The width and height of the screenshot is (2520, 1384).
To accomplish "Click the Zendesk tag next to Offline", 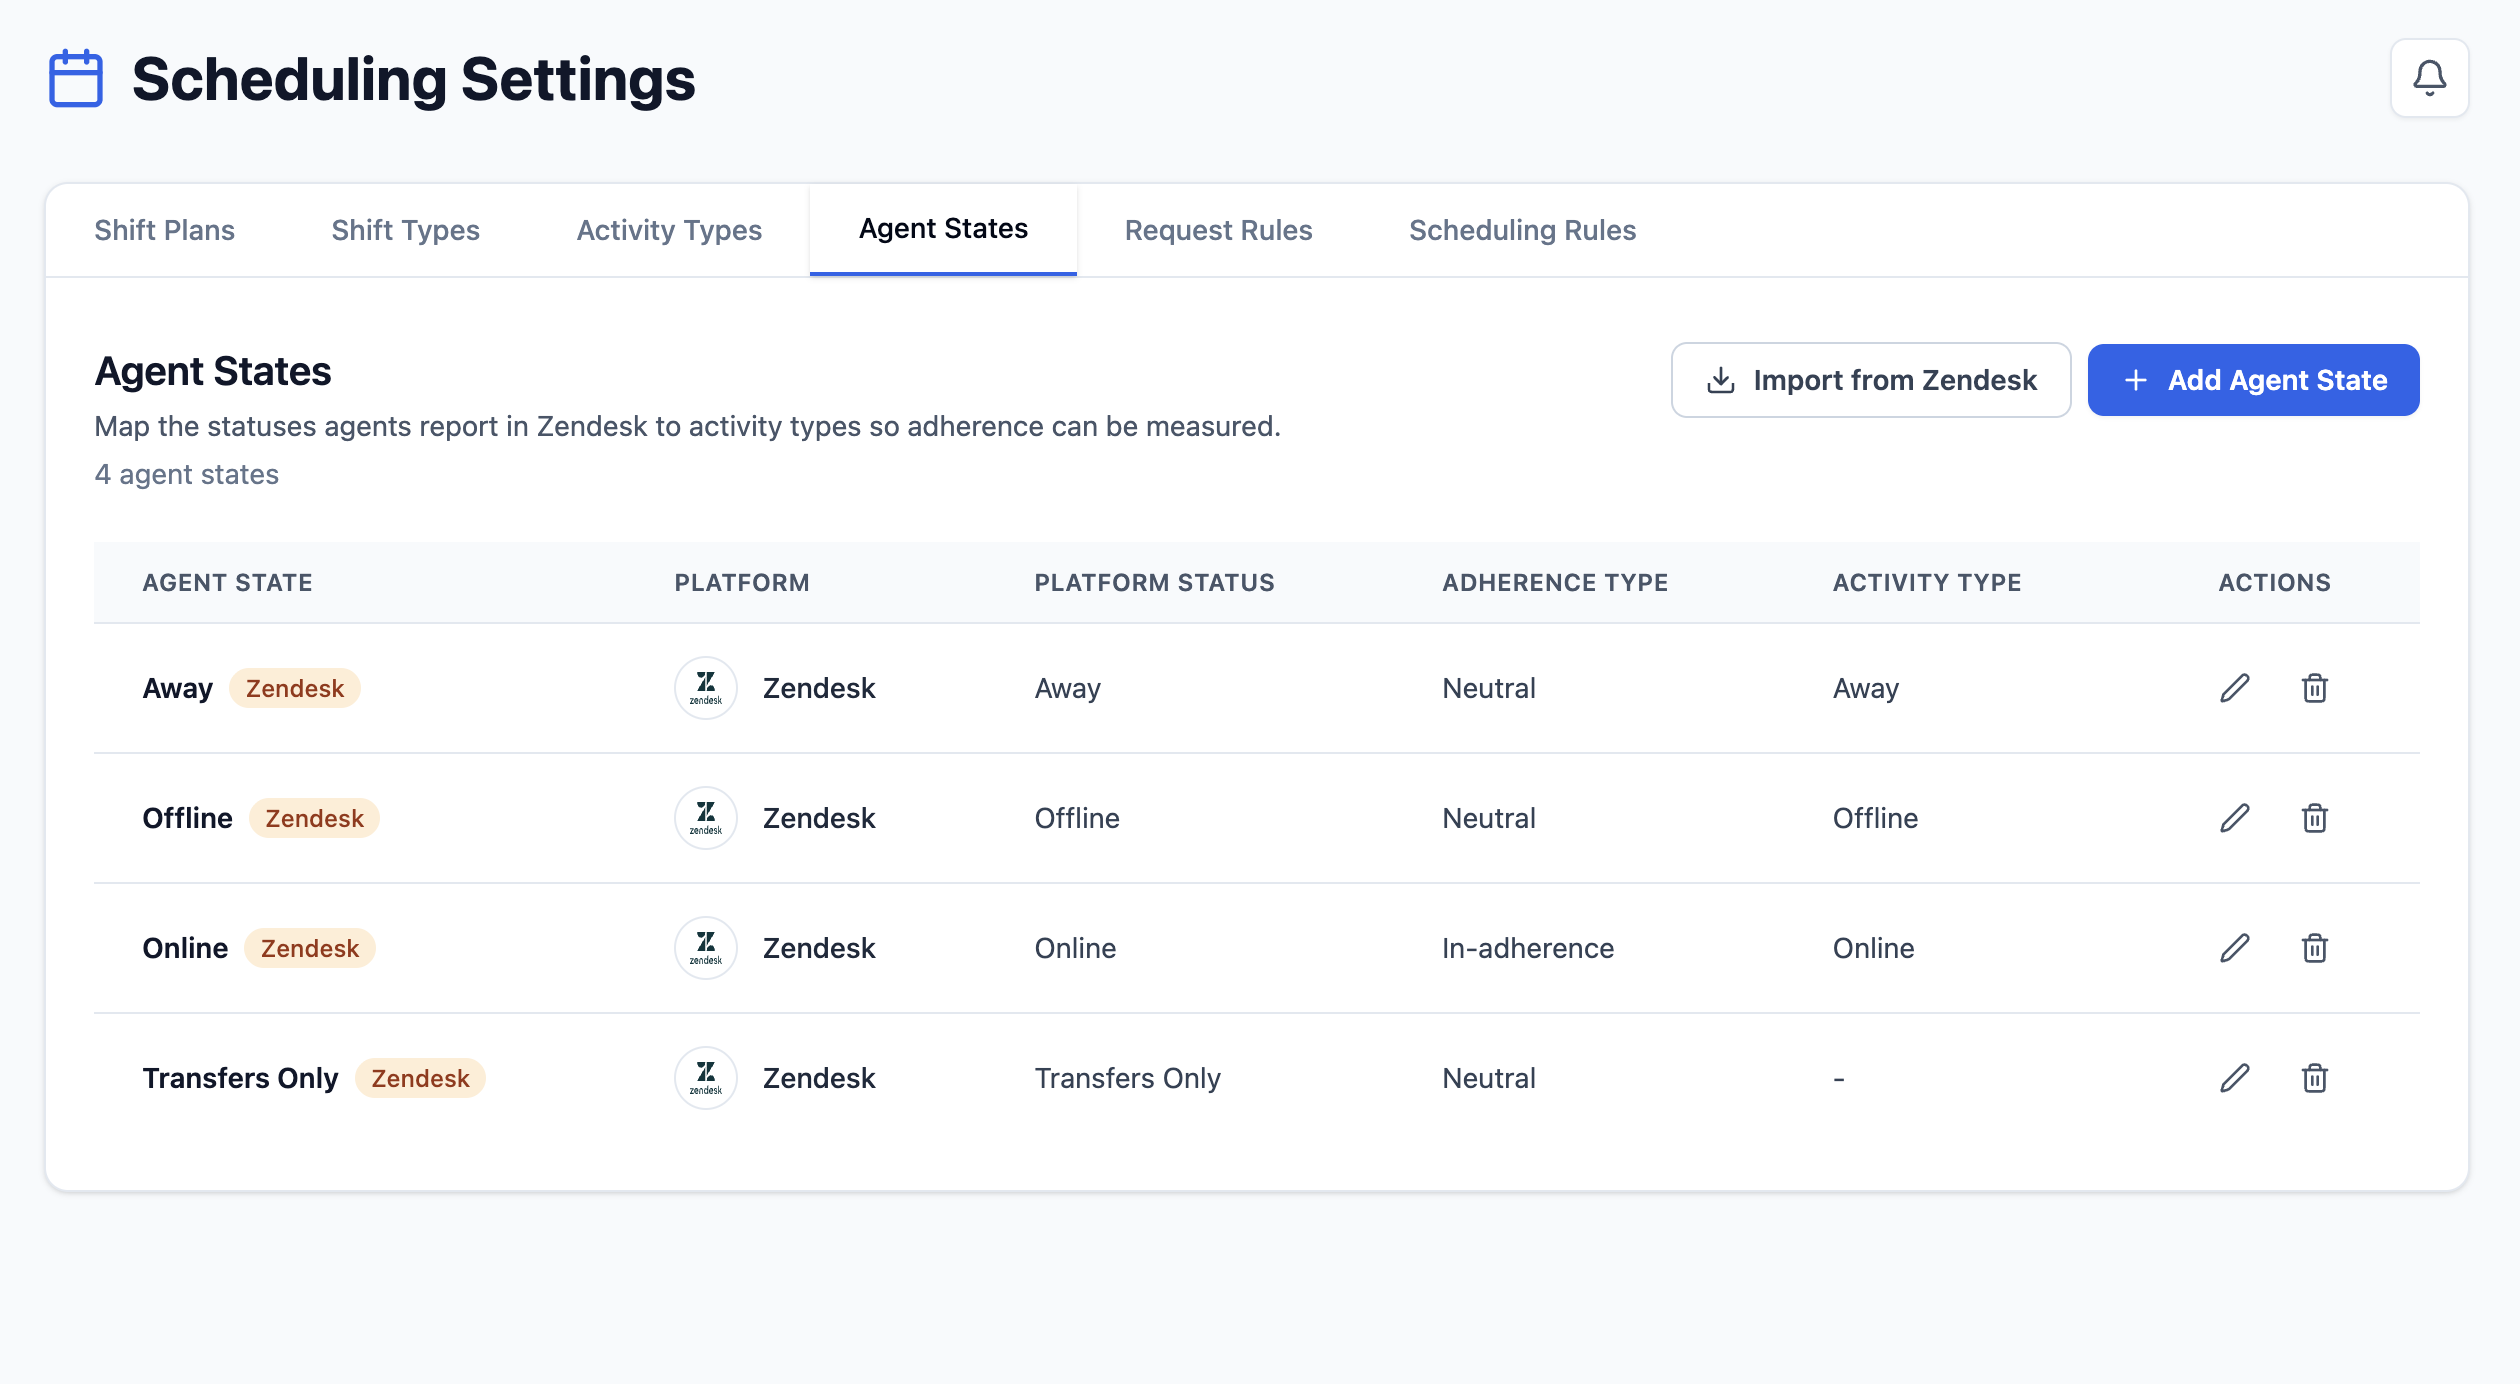I will click(x=314, y=818).
